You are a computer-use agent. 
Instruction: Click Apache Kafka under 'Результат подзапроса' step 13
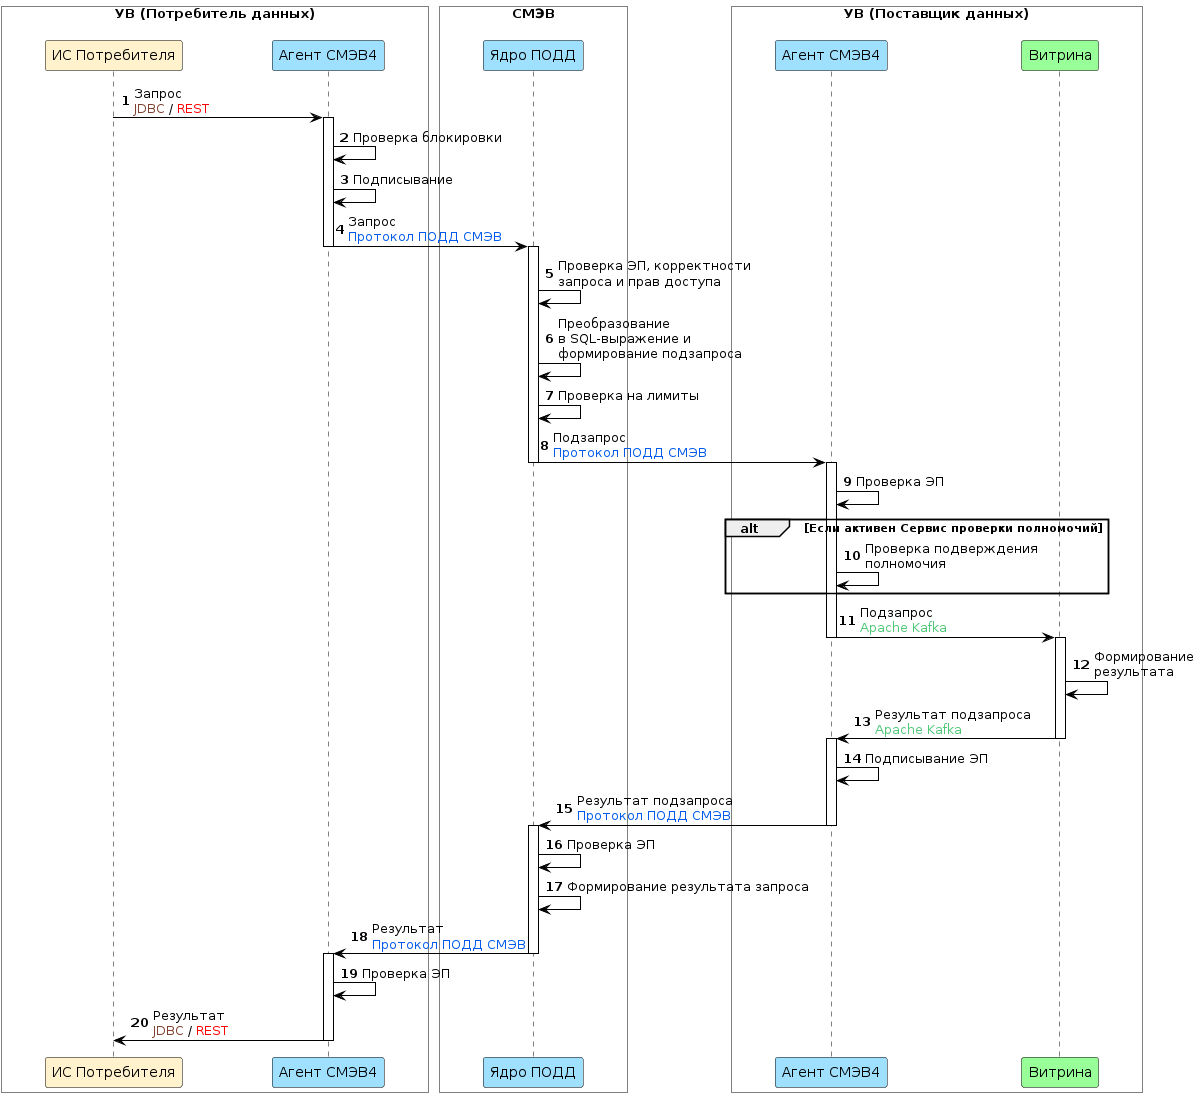pyautogui.click(x=918, y=730)
